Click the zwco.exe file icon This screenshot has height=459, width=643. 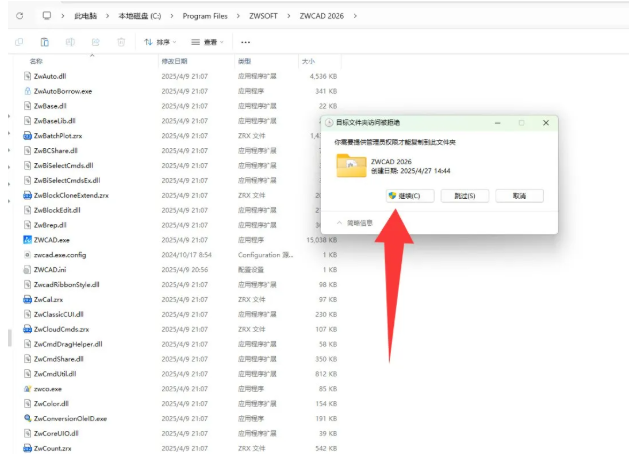tap(26, 388)
